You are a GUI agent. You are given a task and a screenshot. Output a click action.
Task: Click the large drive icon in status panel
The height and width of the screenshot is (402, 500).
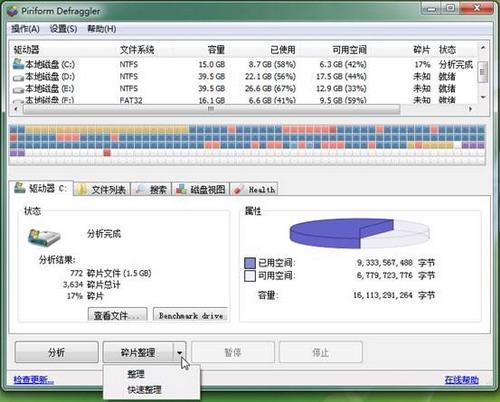(44, 238)
